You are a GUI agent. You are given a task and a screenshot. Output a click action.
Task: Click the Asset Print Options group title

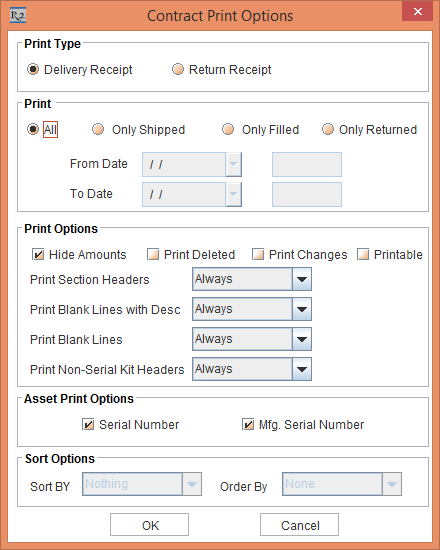[79, 399]
